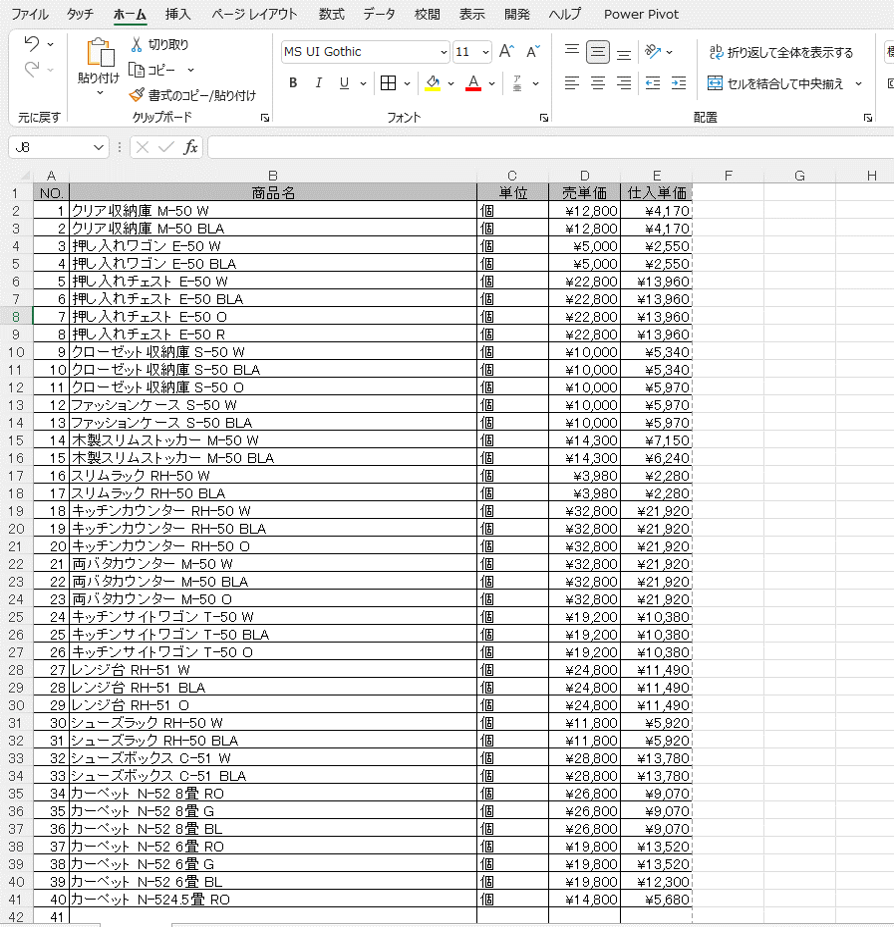This screenshot has width=894, height=927.
Task: Open the 挿入 (Insert) ribbon tab
Action: click(178, 14)
